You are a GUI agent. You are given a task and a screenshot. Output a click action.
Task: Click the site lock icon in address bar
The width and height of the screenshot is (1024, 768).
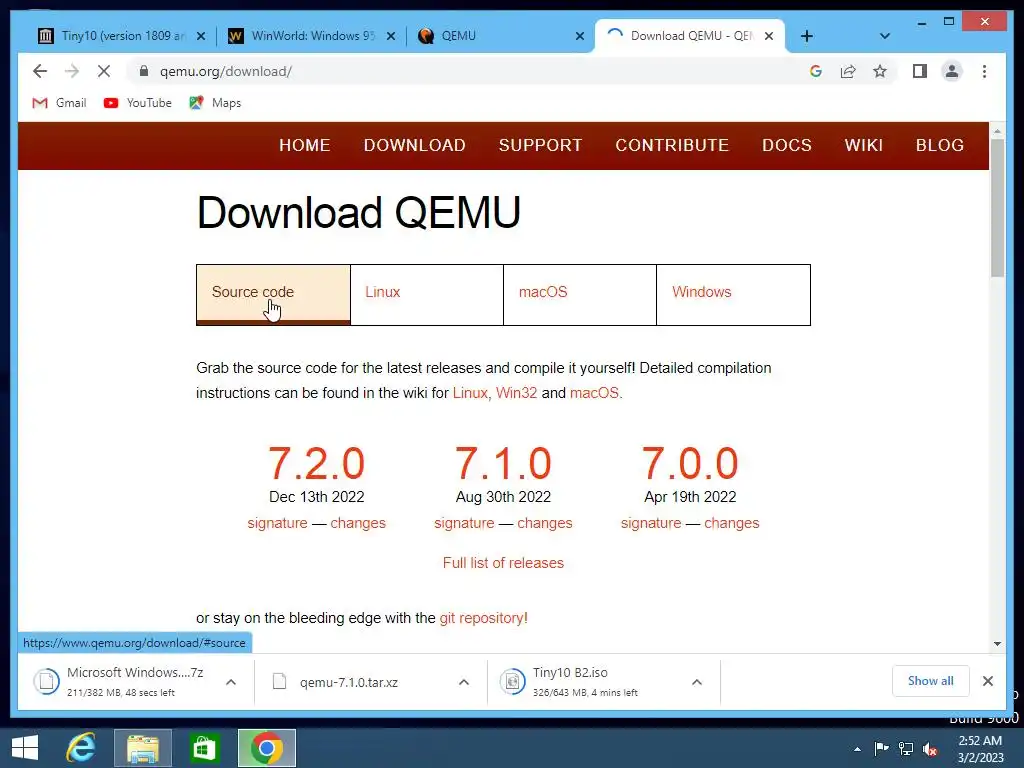pos(144,71)
